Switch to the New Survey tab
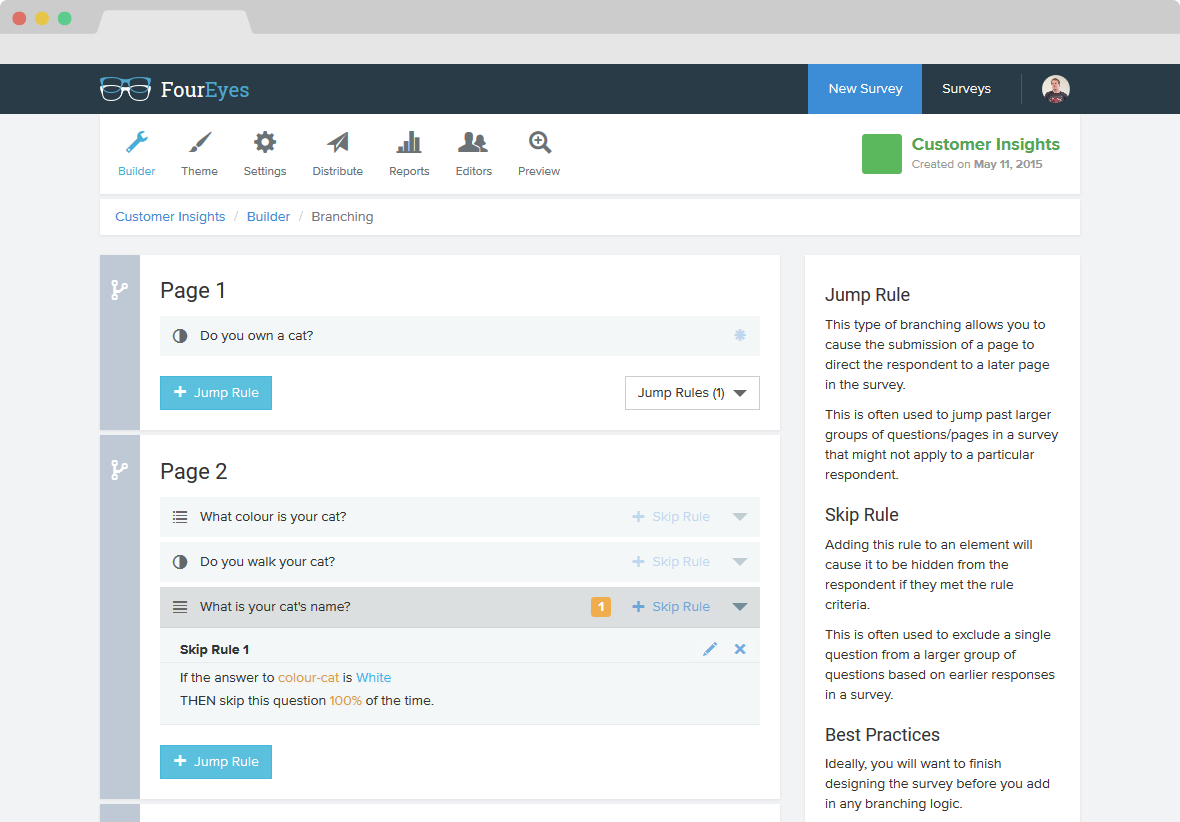Screen dimensions: 1180x822 [865, 89]
